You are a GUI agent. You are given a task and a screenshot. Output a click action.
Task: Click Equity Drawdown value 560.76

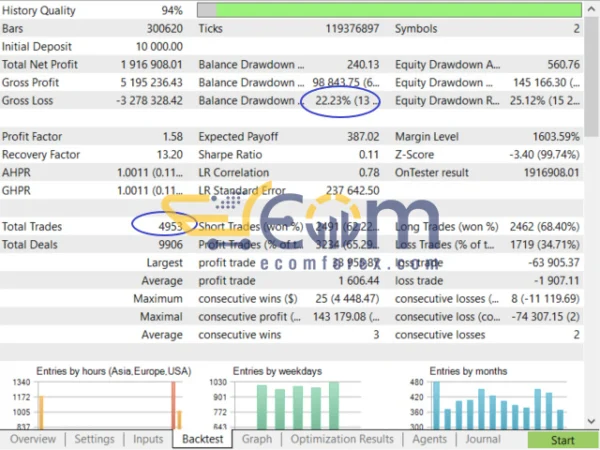click(564, 64)
